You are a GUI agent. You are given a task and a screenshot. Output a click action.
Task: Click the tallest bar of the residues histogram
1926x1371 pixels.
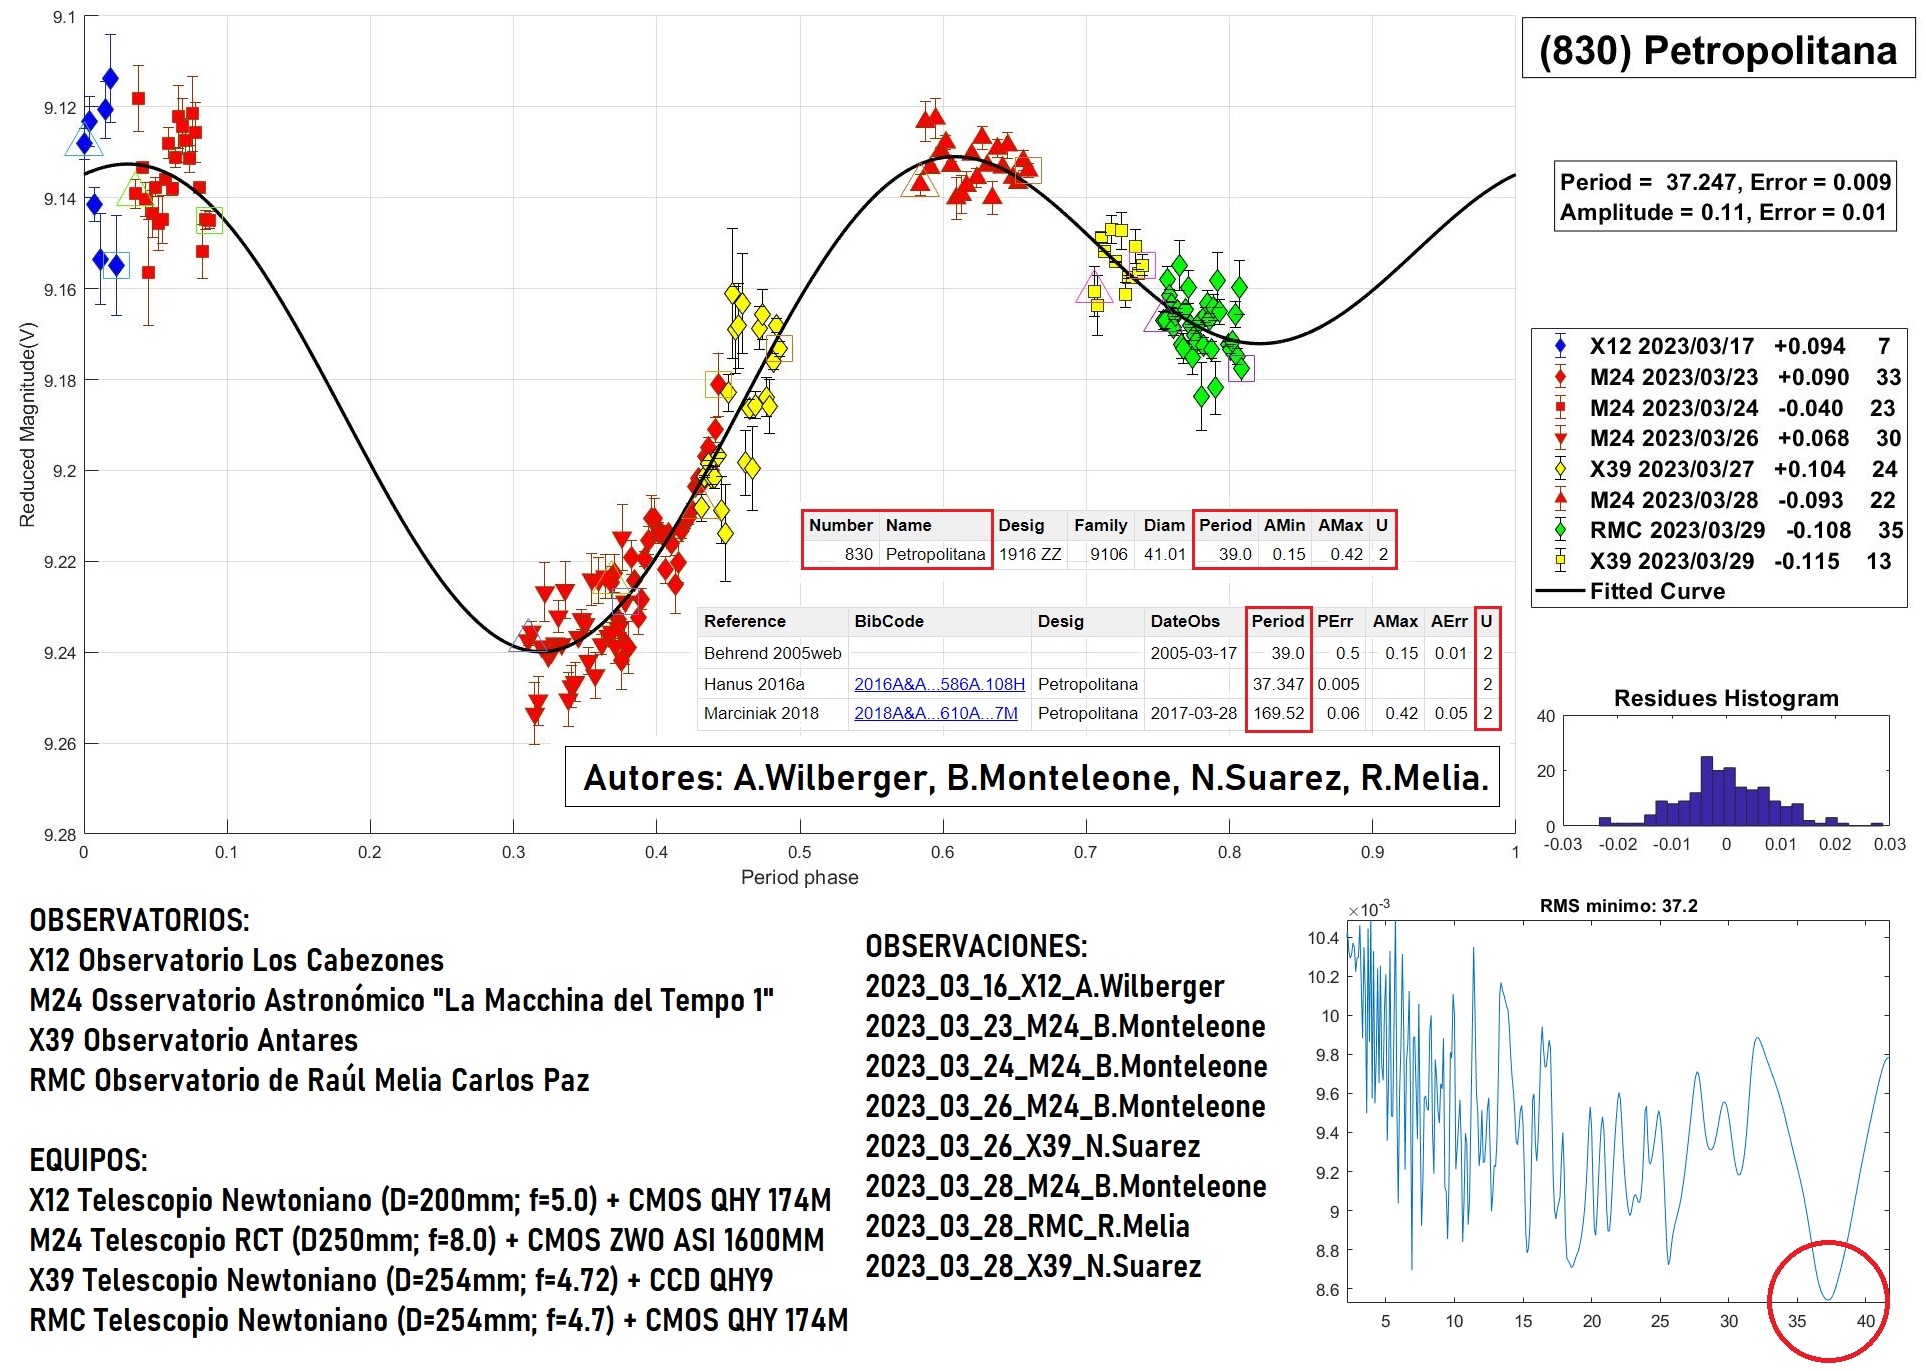pyautogui.click(x=1706, y=792)
